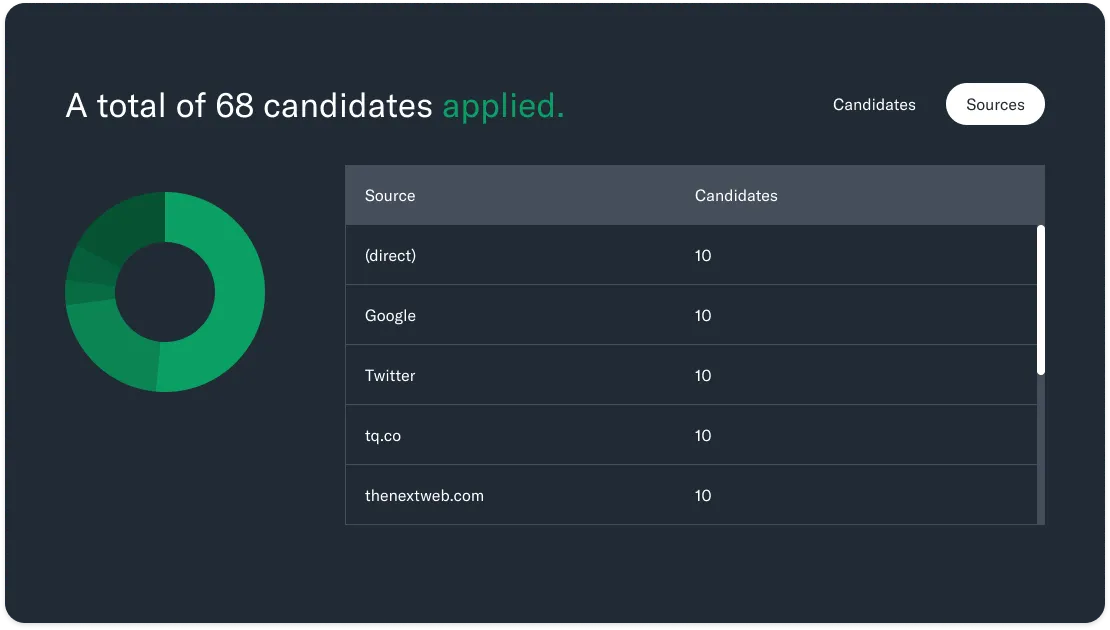Click the candidate count for tq.co
Screen dimensions: 1110x630
tap(703, 436)
